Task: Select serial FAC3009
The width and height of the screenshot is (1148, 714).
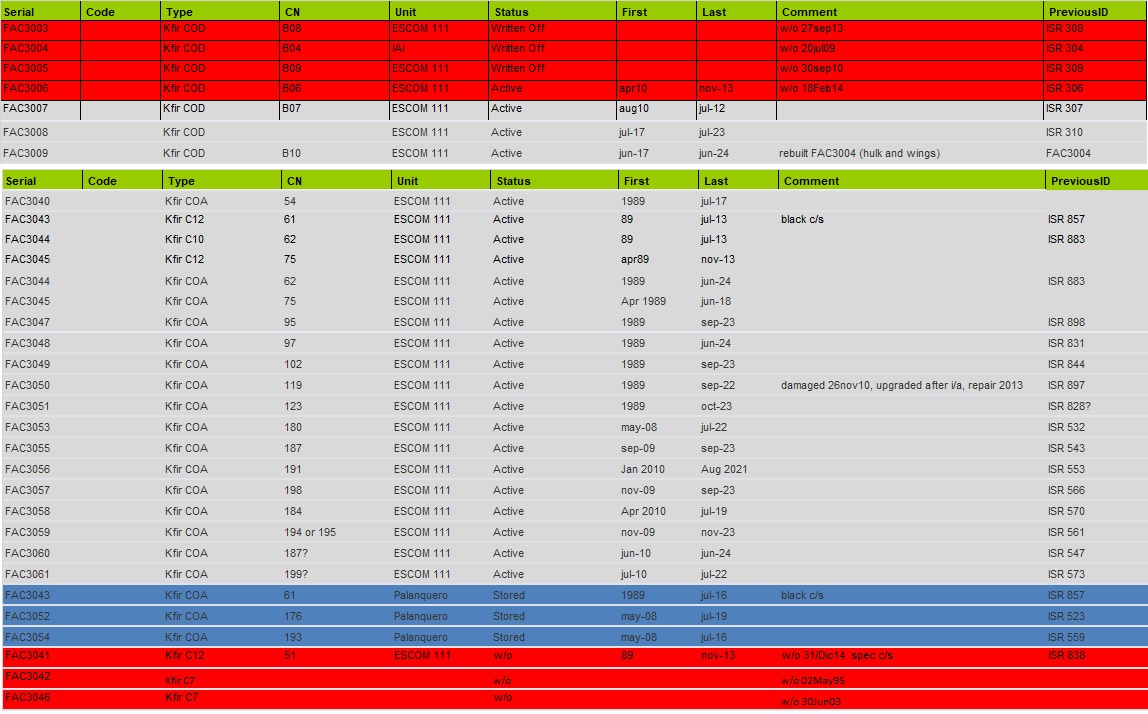Action: [x=26, y=154]
